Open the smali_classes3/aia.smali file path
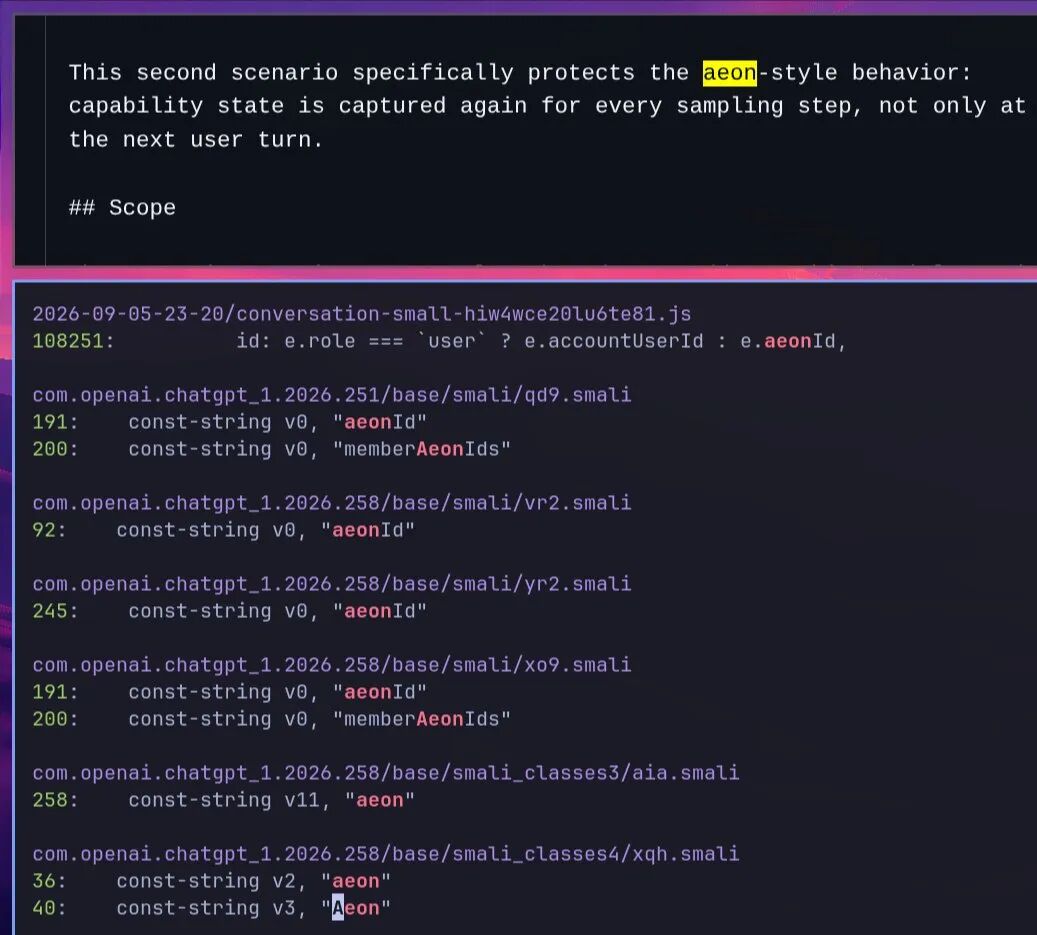Viewport: 1037px width, 935px height. [x=386, y=772]
